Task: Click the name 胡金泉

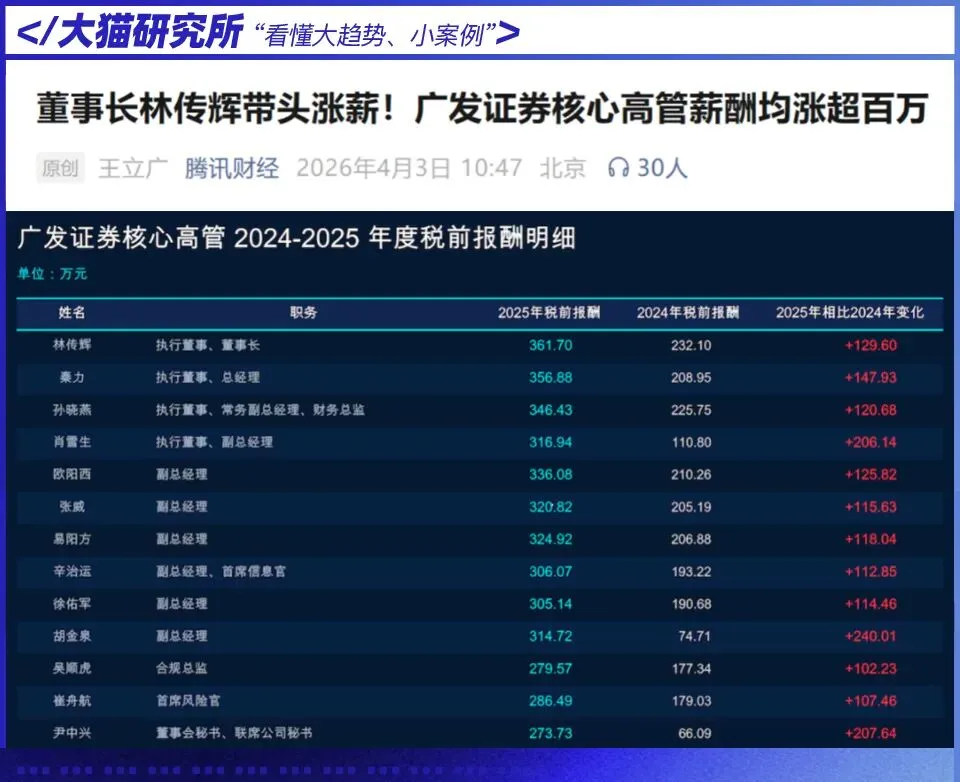Action: click(x=72, y=636)
